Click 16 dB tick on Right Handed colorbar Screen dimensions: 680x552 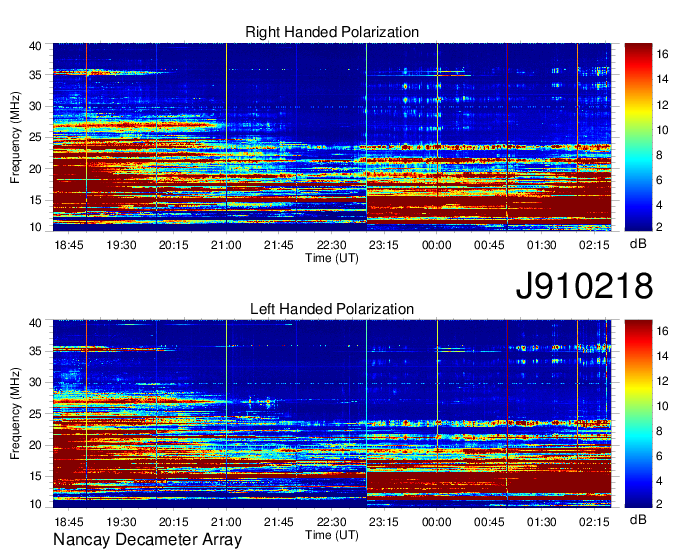[x=662, y=54]
